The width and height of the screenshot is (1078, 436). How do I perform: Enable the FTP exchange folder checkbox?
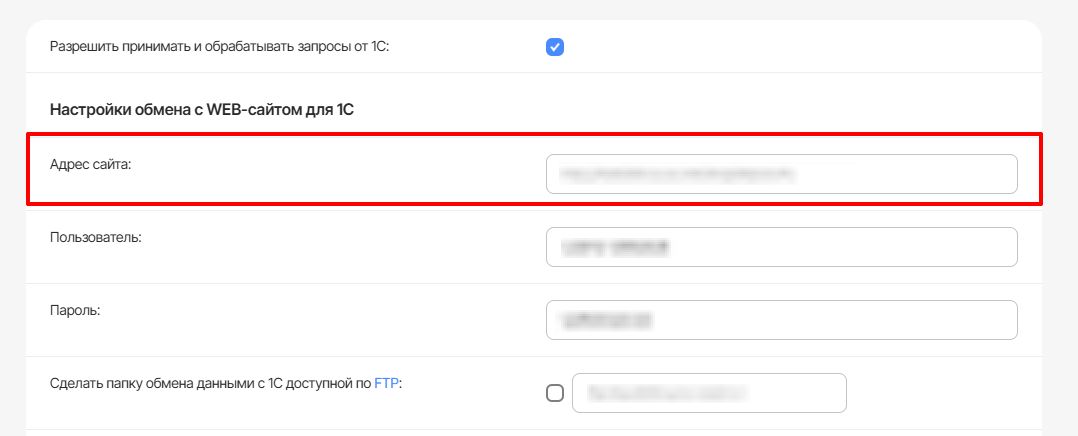[x=555, y=393]
